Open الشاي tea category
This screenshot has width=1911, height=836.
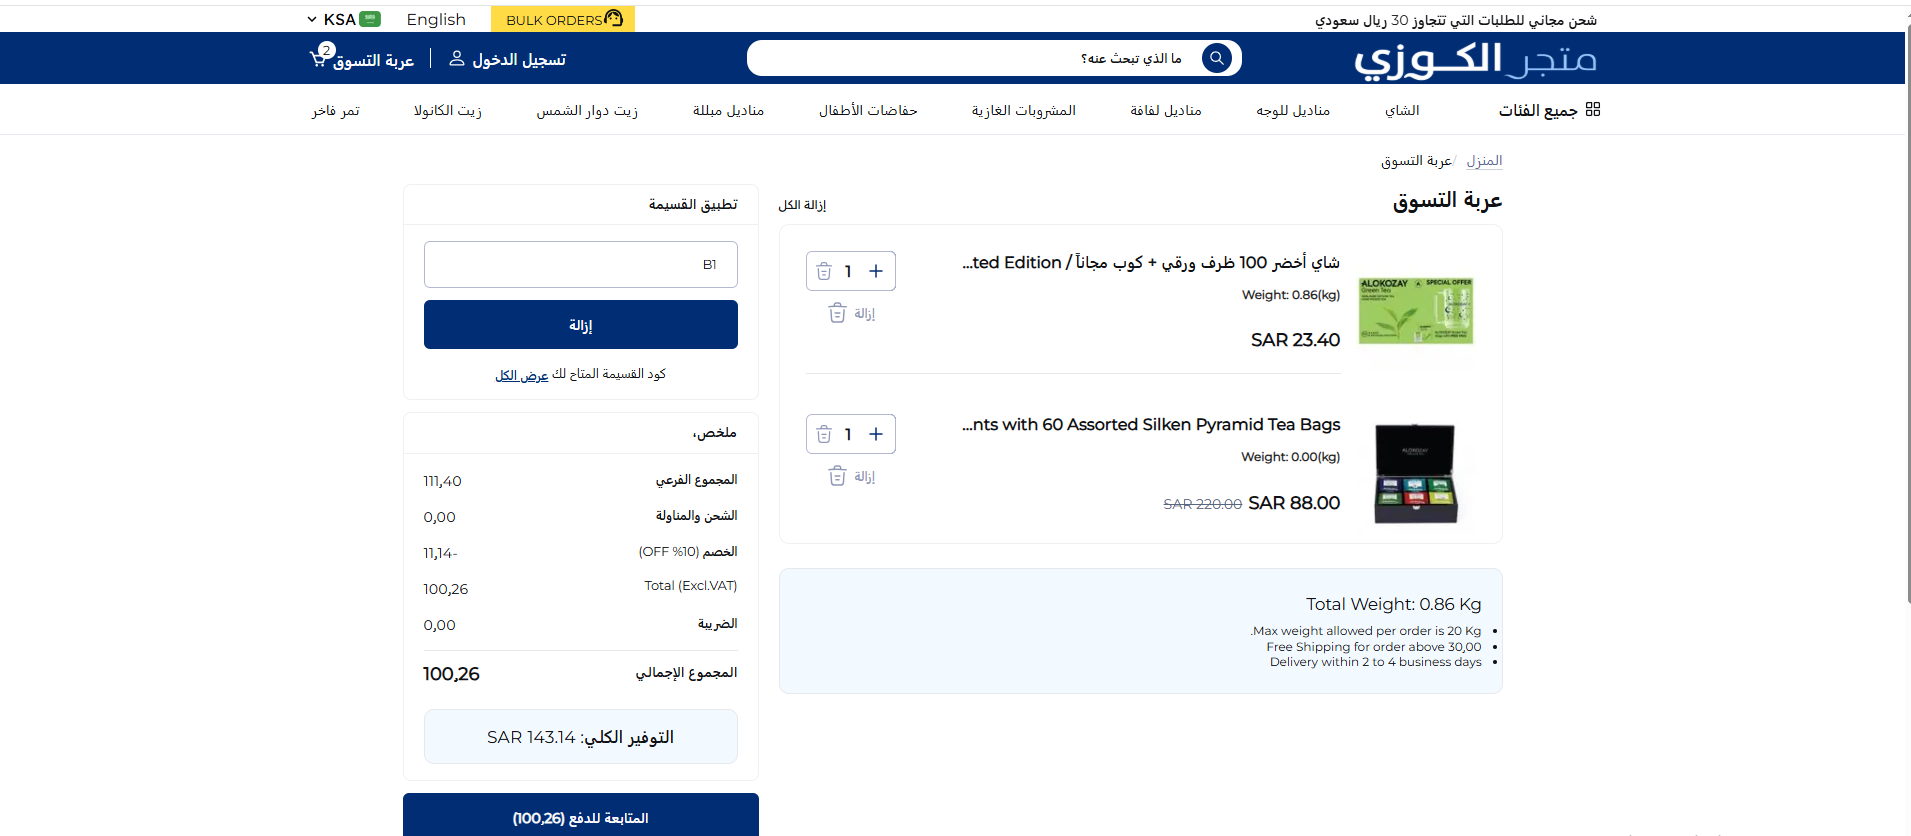click(x=1402, y=110)
